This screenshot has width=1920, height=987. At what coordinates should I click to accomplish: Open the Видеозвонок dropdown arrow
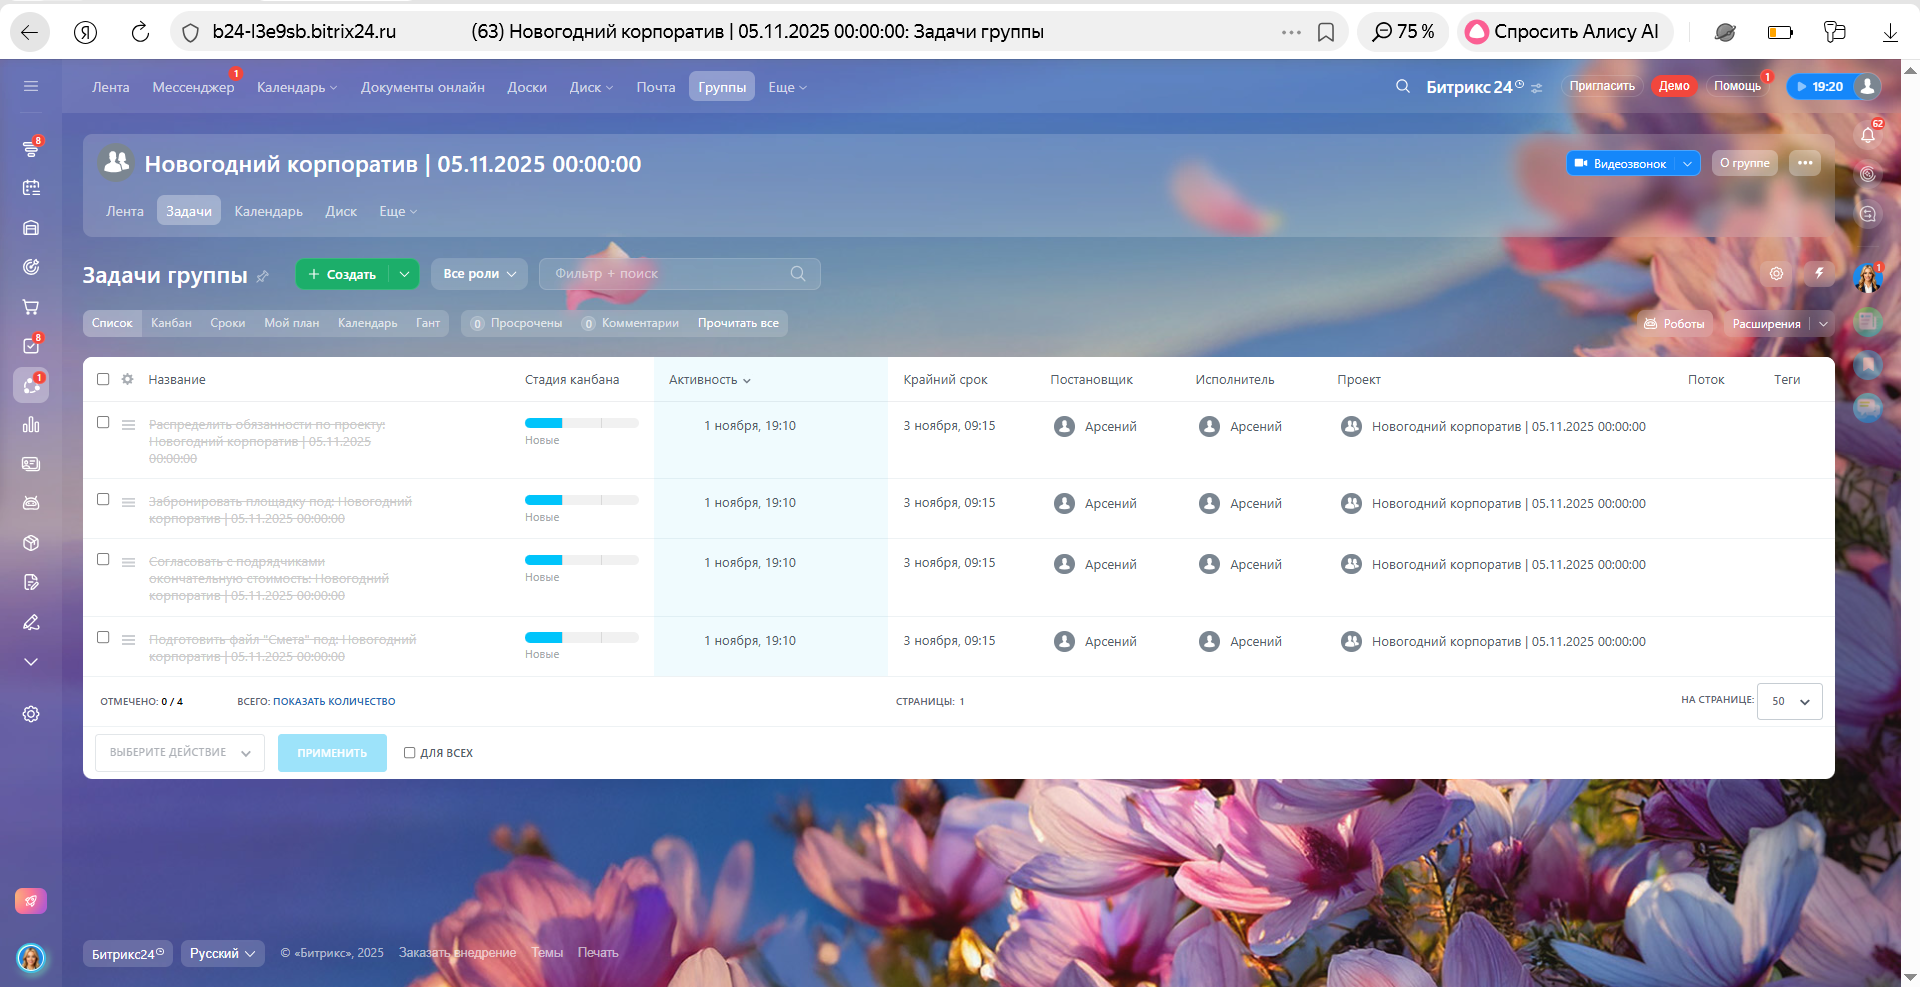1687,163
